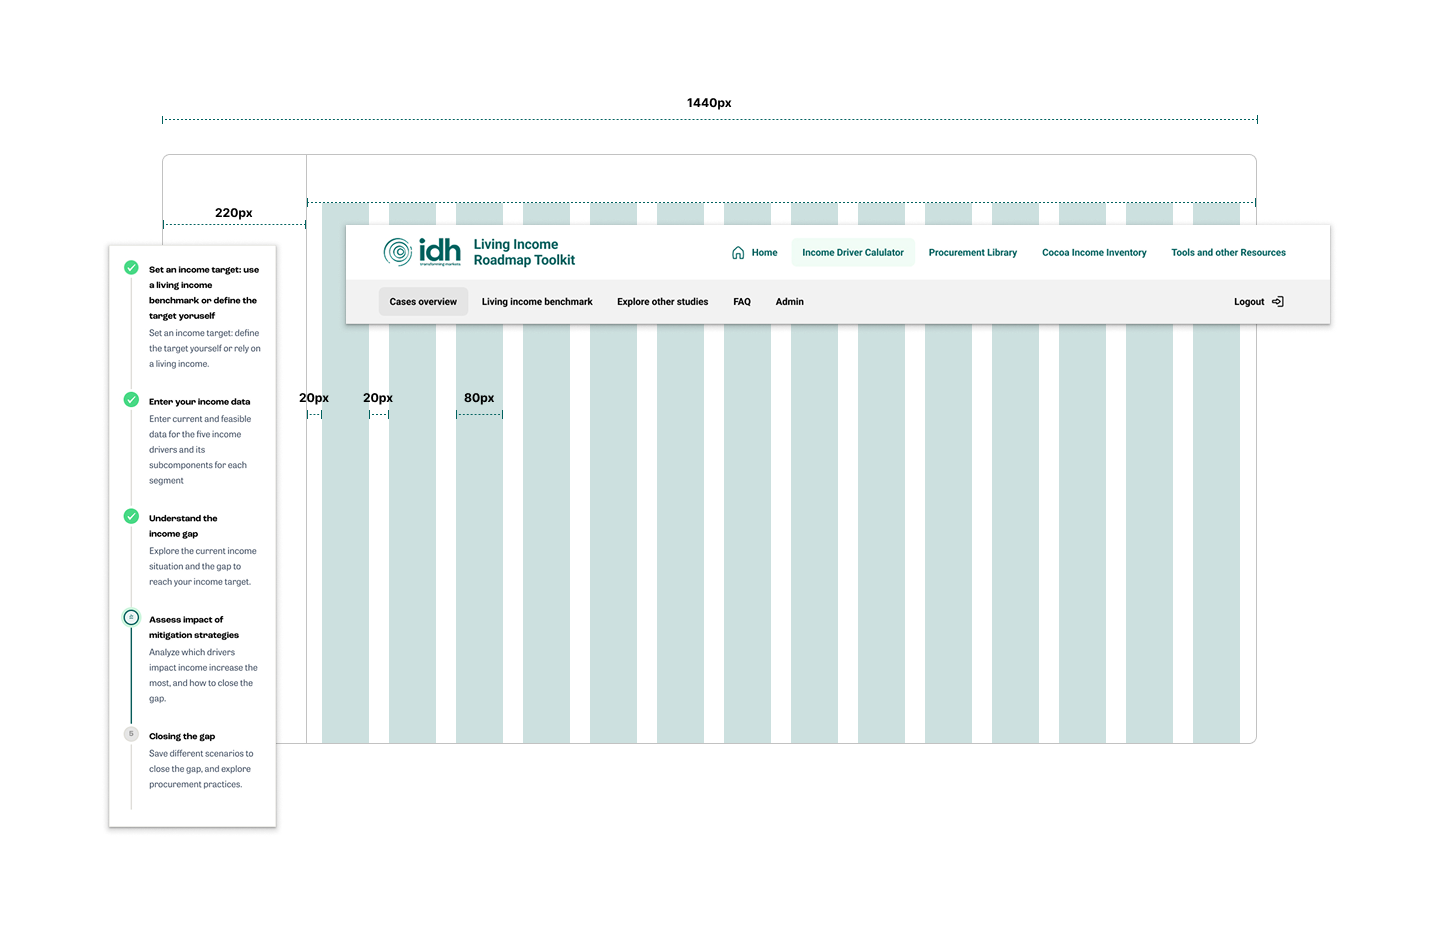This screenshot has width=1440, height=934.
Task: Select step heading Closing the gap
Action: pyautogui.click(x=182, y=736)
